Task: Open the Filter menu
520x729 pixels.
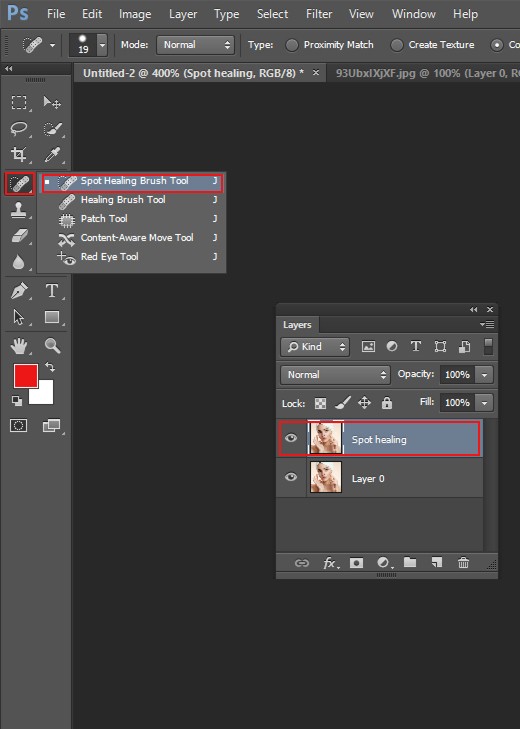Action: (319, 14)
